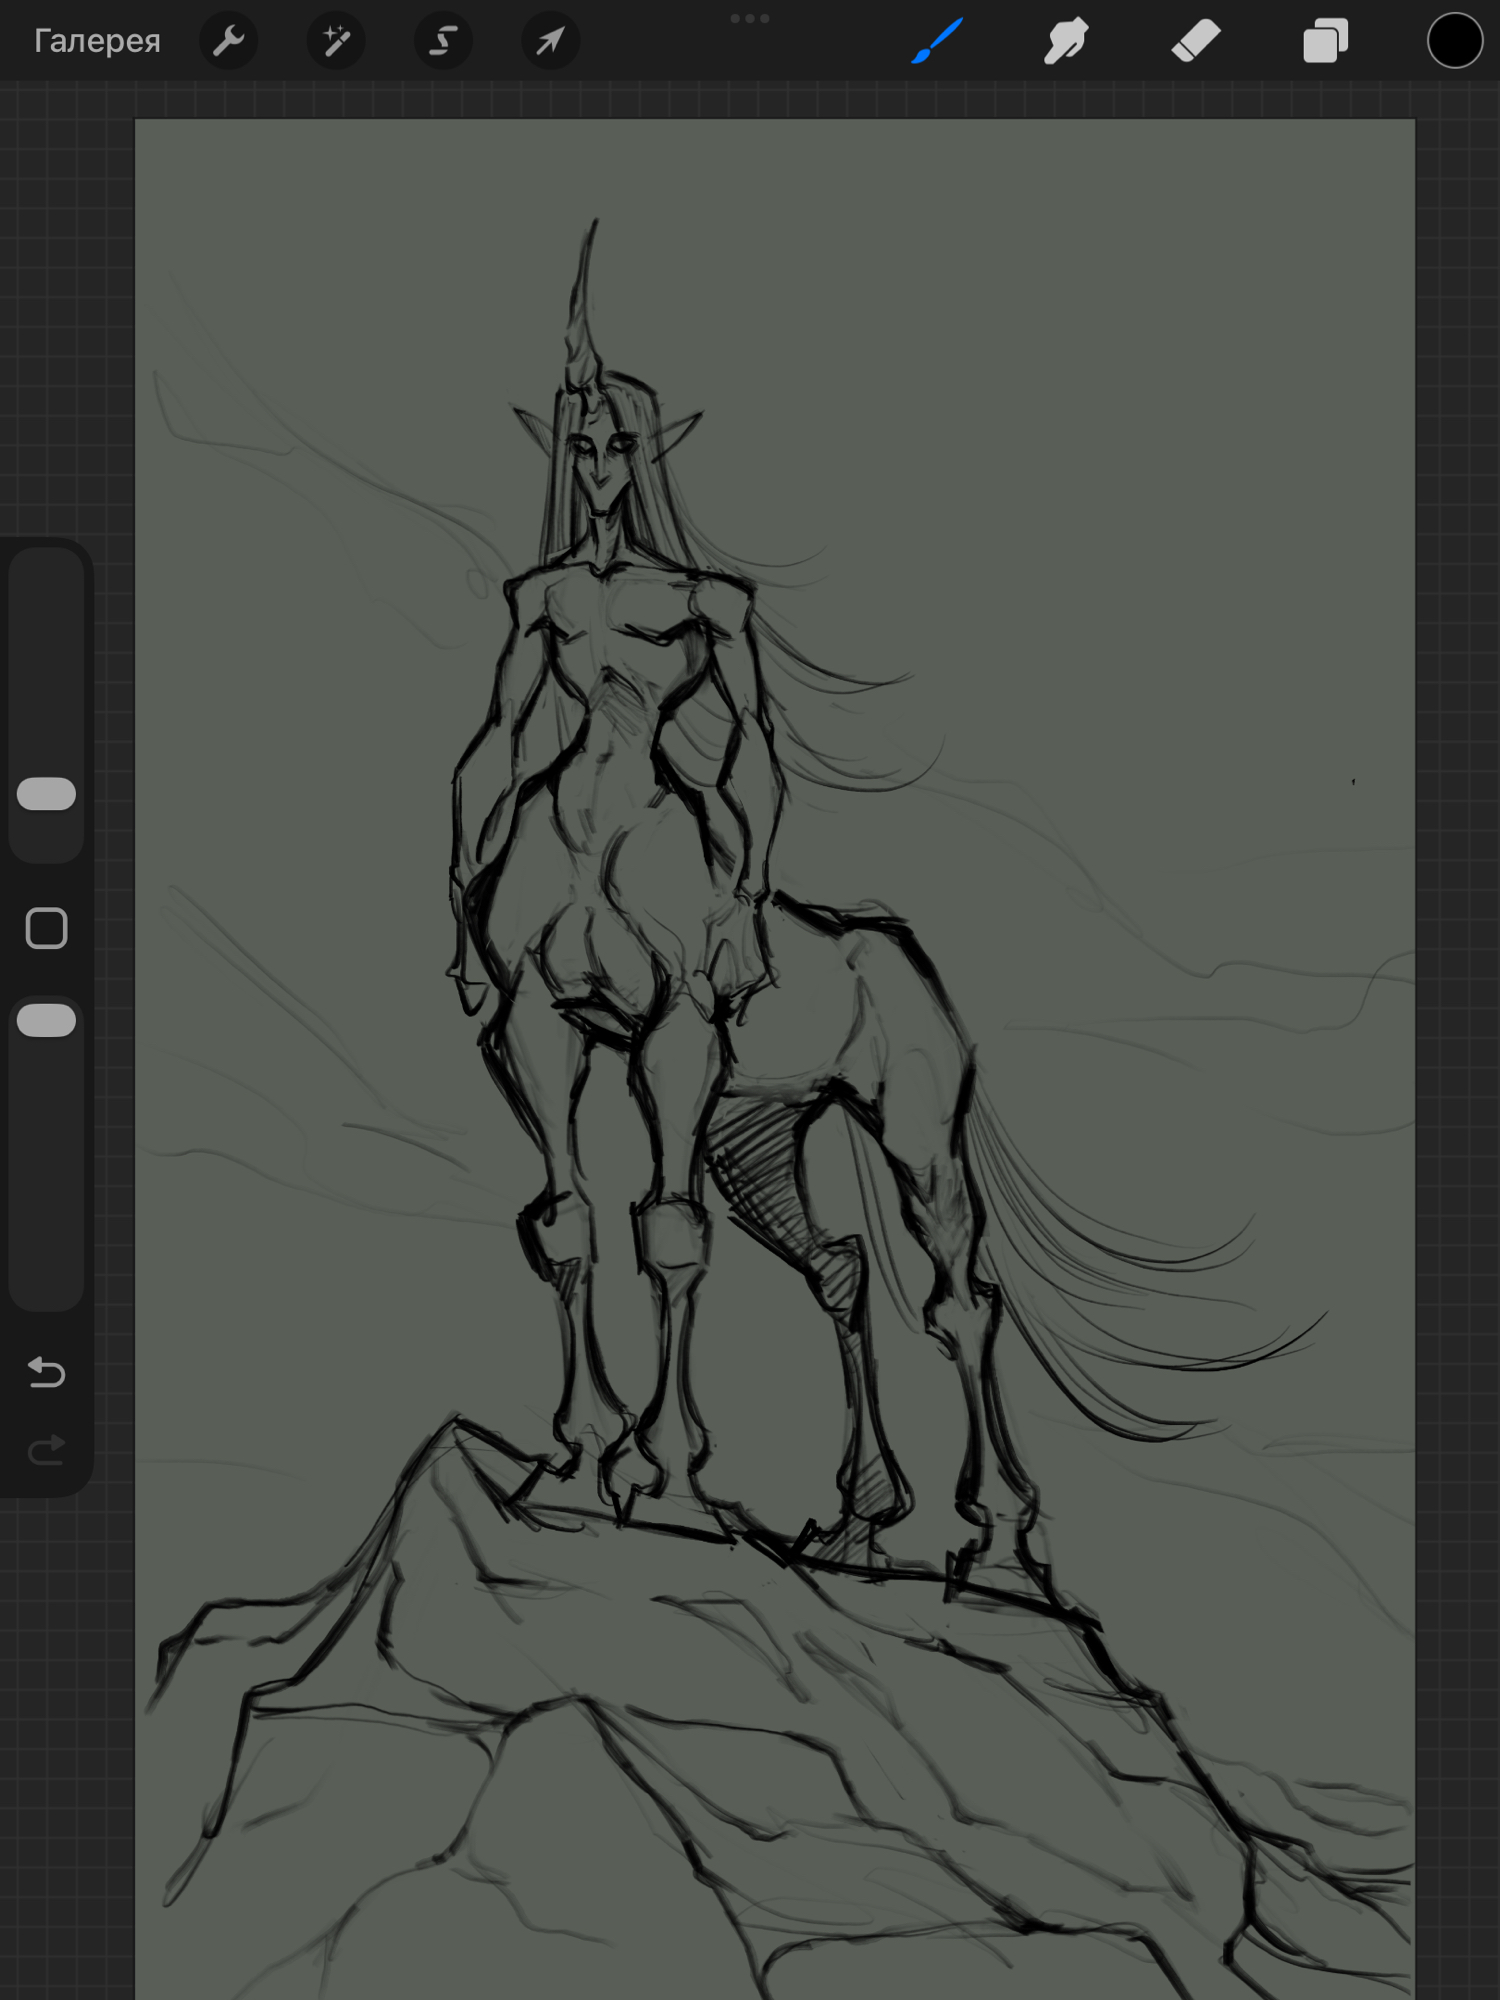Image resolution: width=1500 pixels, height=2000 pixels.
Task: Open the Галерея gallery view
Action: (x=97, y=41)
